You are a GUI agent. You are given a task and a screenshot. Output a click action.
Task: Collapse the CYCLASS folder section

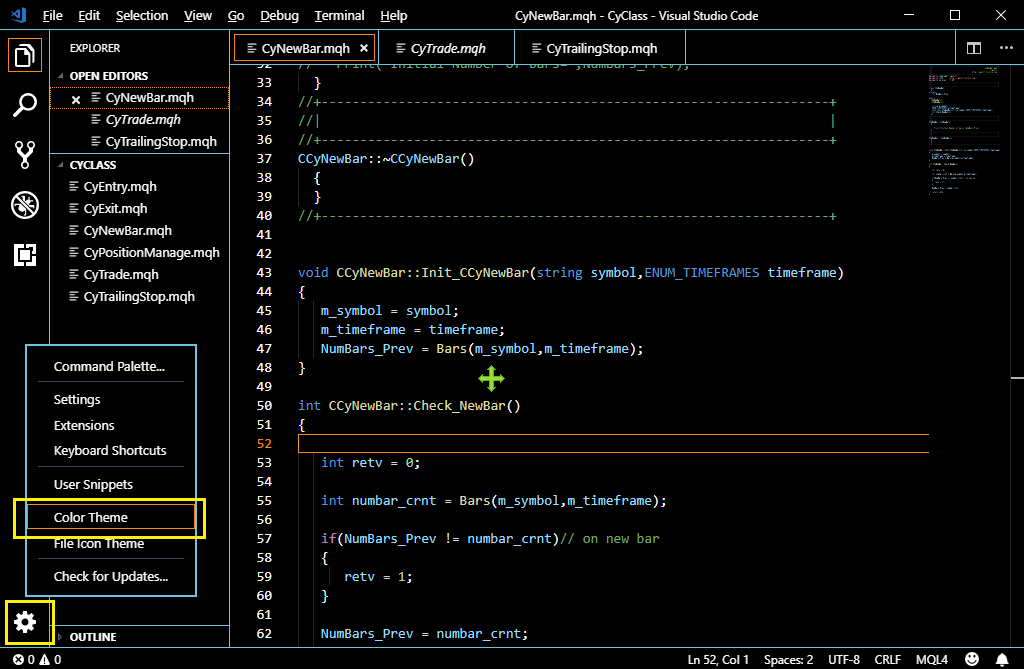click(93, 165)
